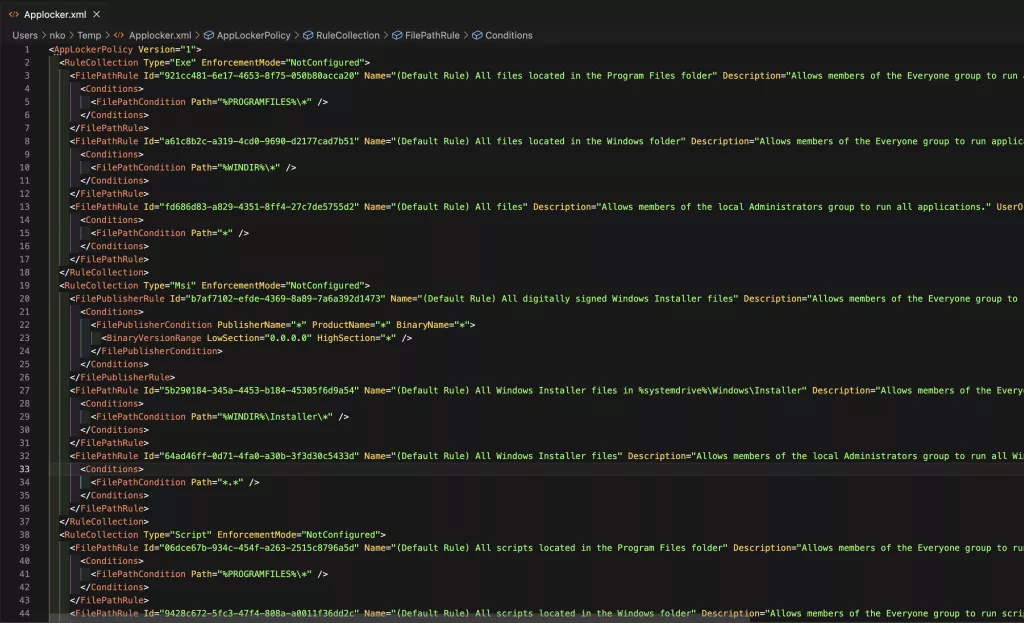Select the Applocker.xml tab title
Viewport: 1024px width, 623px height.
pyautogui.click(x=55, y=14)
